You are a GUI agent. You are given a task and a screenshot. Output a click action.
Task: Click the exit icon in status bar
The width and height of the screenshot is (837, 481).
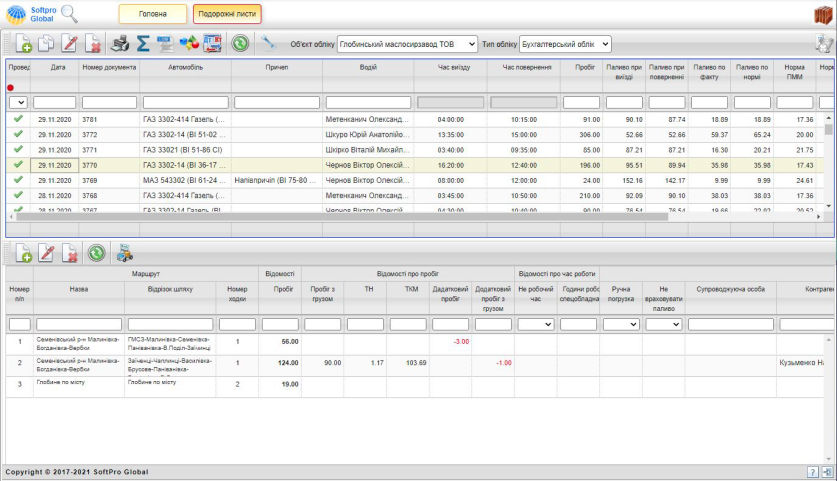click(x=827, y=472)
